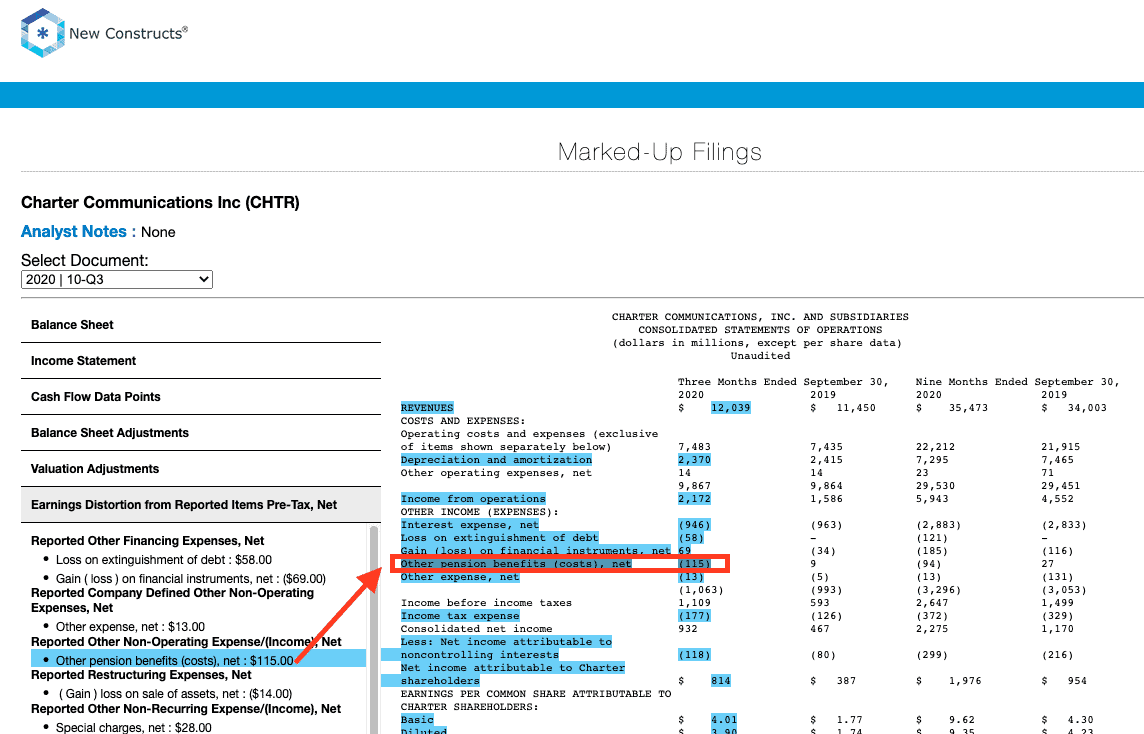Open the Valuation Adjustments section

[x=201, y=468]
